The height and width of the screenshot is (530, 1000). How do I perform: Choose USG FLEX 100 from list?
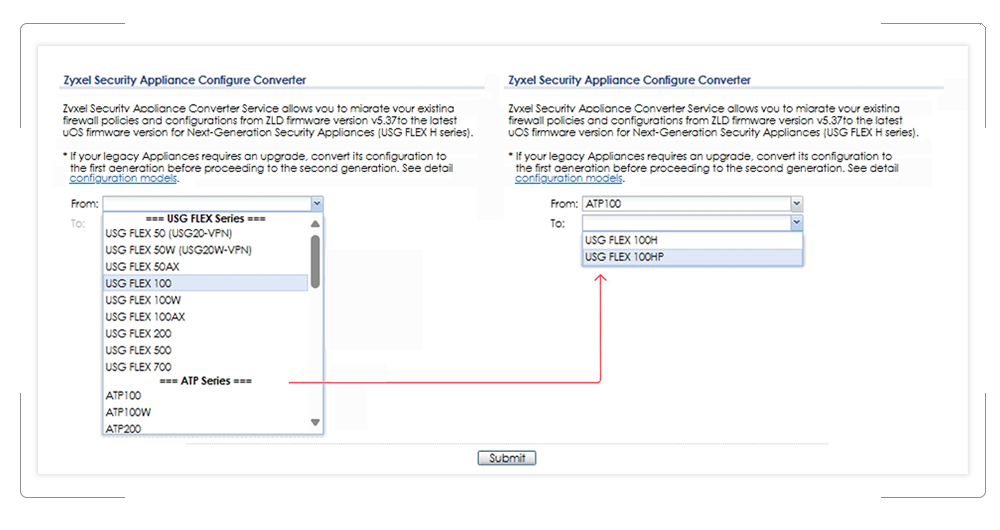coord(205,283)
